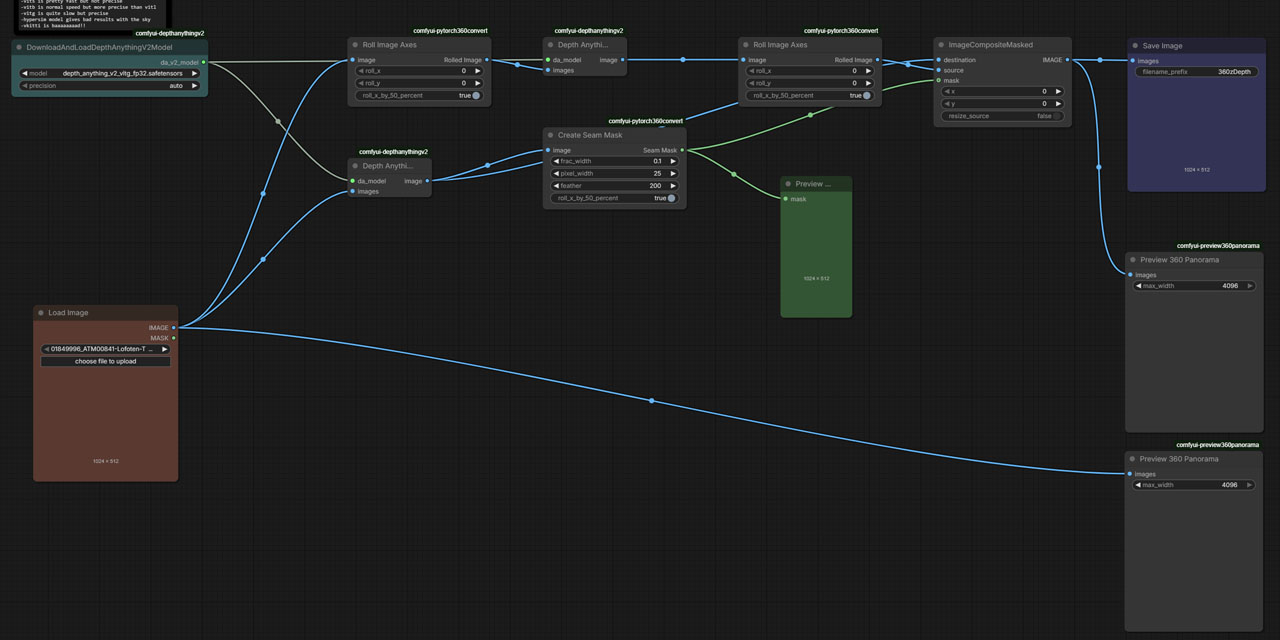This screenshot has height=640, width=1280.
Task: Select the next image file using the right arrow
Action: pos(165,349)
